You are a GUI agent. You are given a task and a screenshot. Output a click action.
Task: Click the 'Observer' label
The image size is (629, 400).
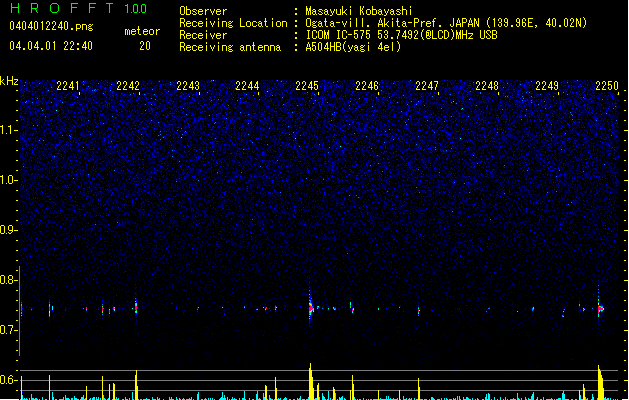(203, 11)
